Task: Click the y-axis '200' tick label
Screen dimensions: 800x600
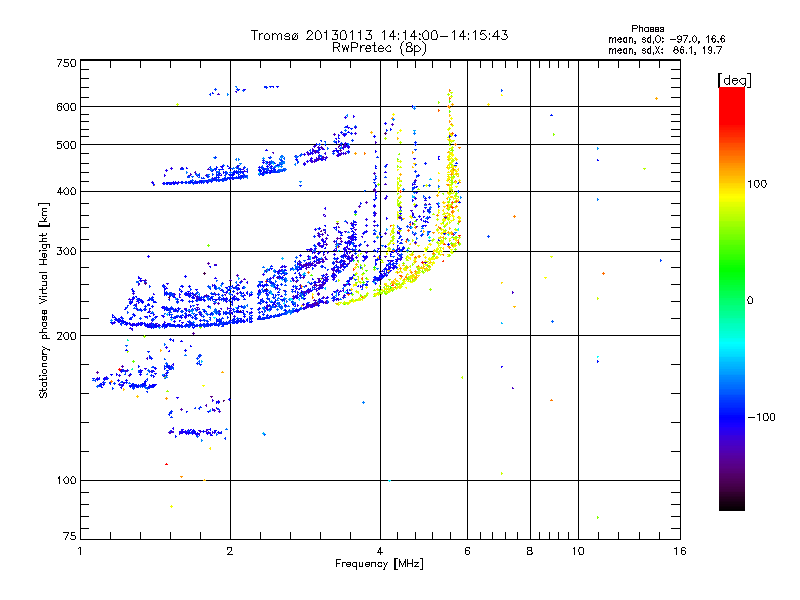Action: (x=66, y=336)
